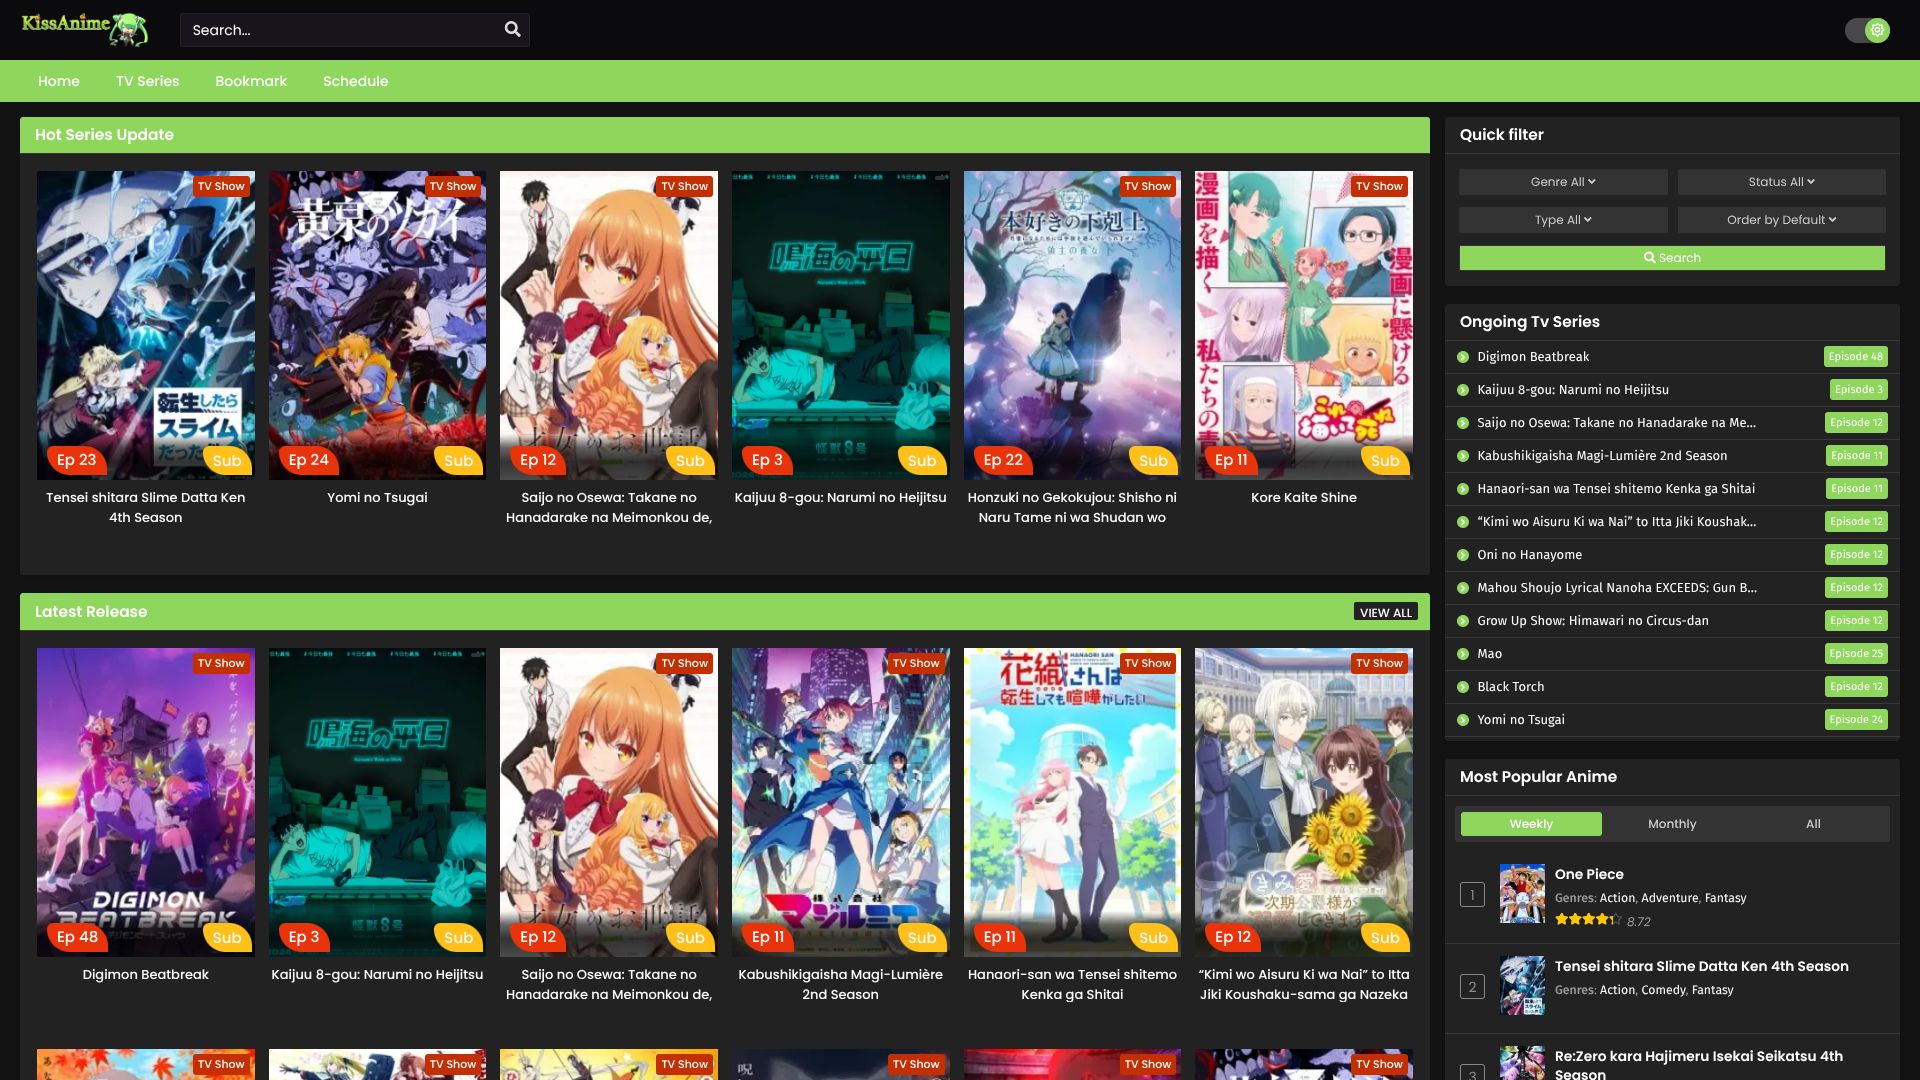Click the KissAnime logo
This screenshot has width=1920, height=1080.
[x=85, y=29]
